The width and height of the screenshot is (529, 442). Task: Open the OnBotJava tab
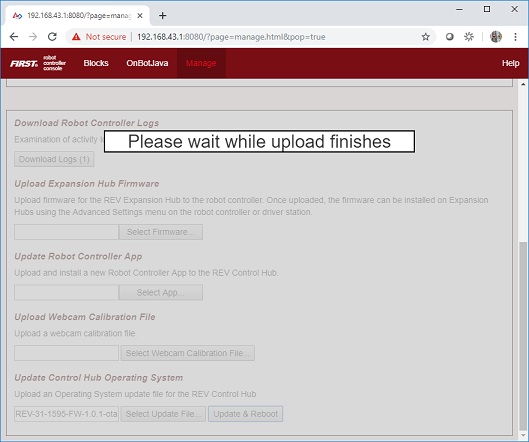[x=147, y=63]
